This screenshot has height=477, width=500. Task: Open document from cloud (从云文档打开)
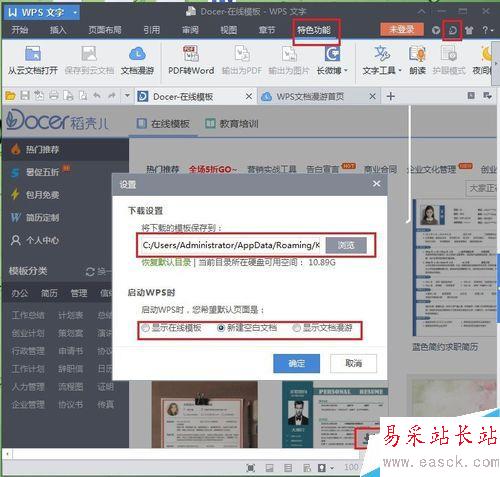tap(33, 60)
